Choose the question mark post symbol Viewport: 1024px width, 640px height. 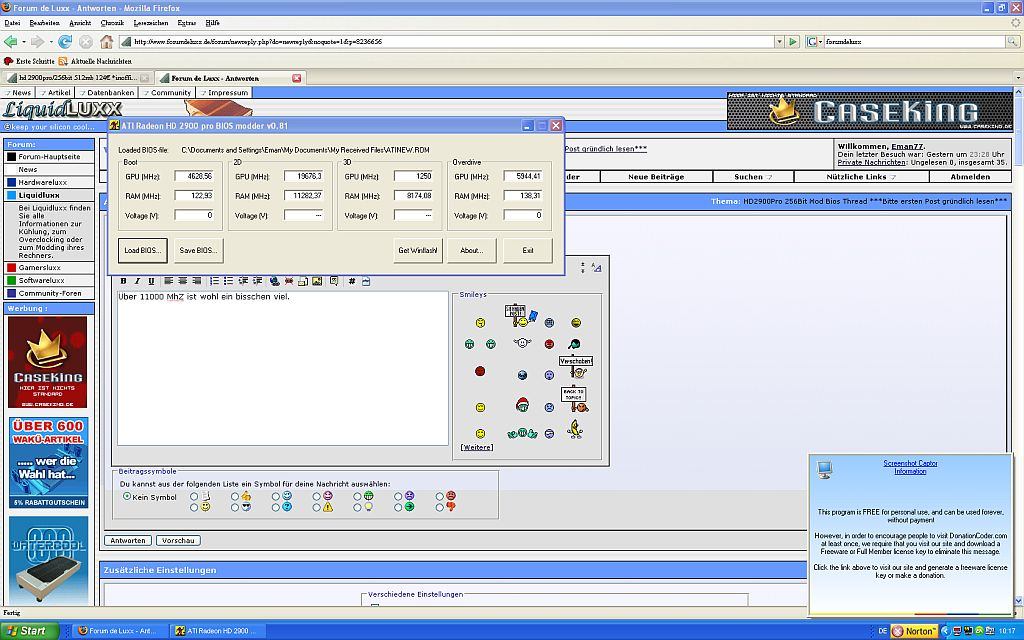[x=276, y=507]
